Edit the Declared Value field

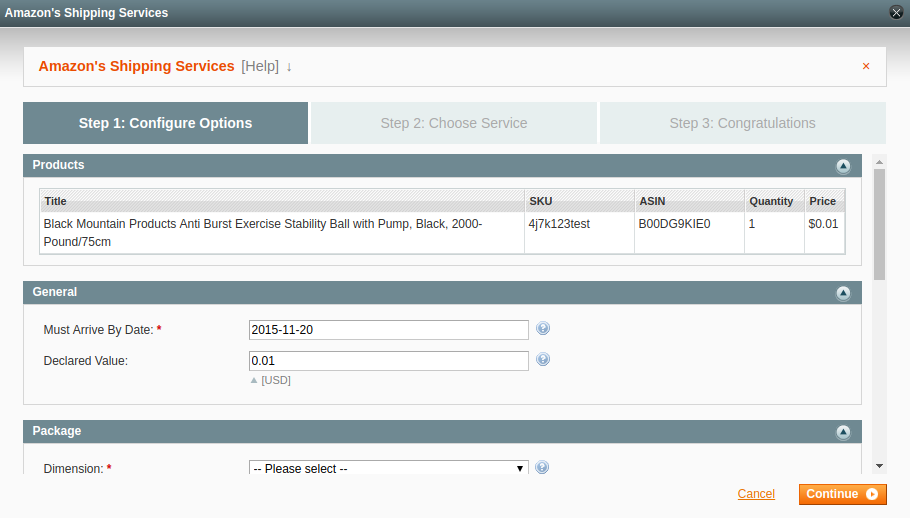[x=389, y=361]
